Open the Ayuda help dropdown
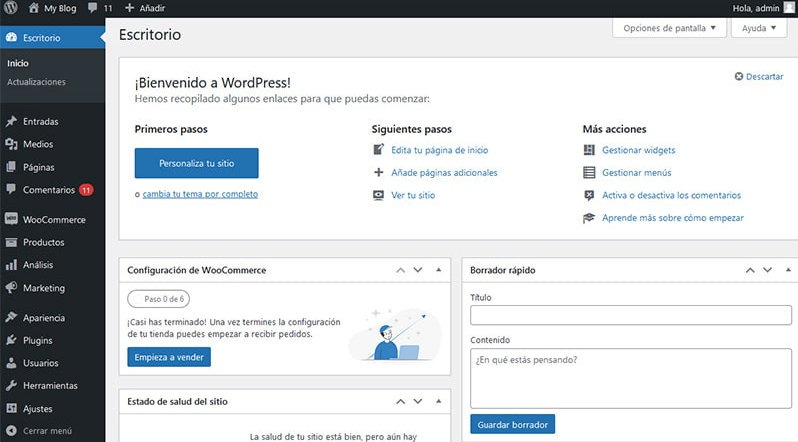798x442 pixels. click(759, 28)
